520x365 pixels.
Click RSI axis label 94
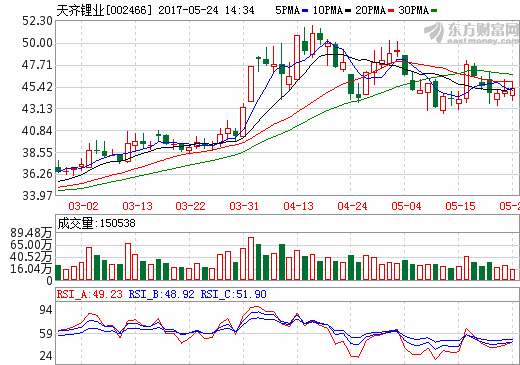point(46,310)
